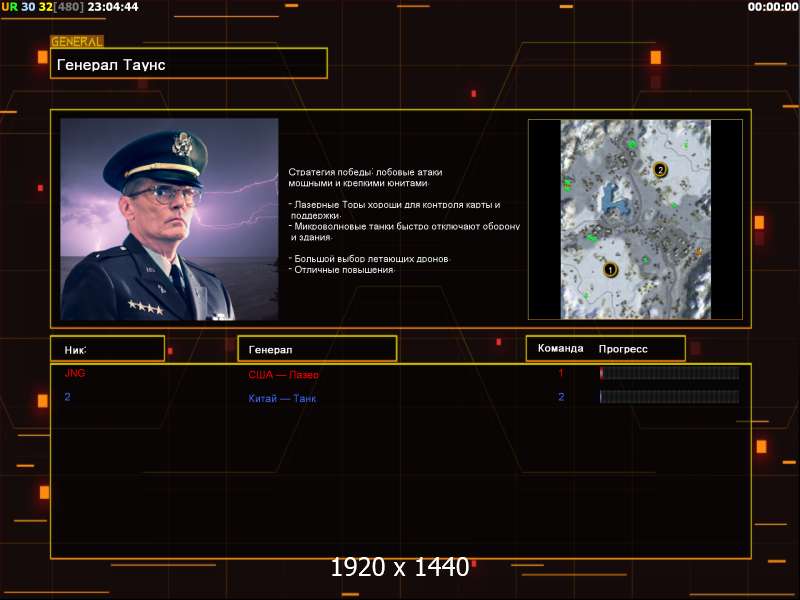Image resolution: width=800 pixels, height=600 pixels.
Task: Click 'США — Лазер' general entry
Action: pyautogui.click(x=283, y=374)
